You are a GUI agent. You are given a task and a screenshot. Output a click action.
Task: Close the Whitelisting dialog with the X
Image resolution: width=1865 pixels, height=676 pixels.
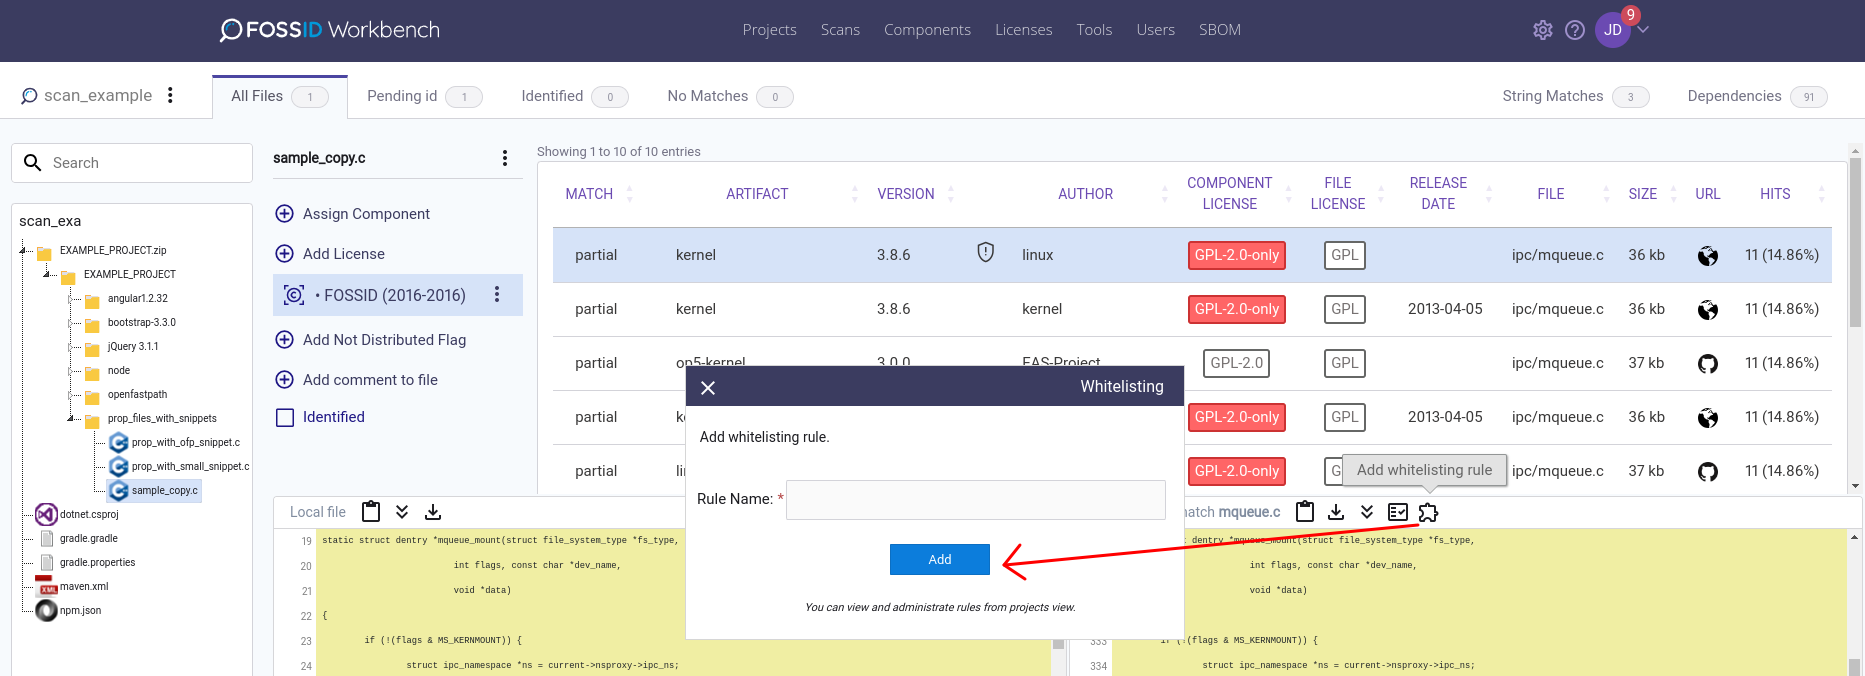tap(708, 387)
